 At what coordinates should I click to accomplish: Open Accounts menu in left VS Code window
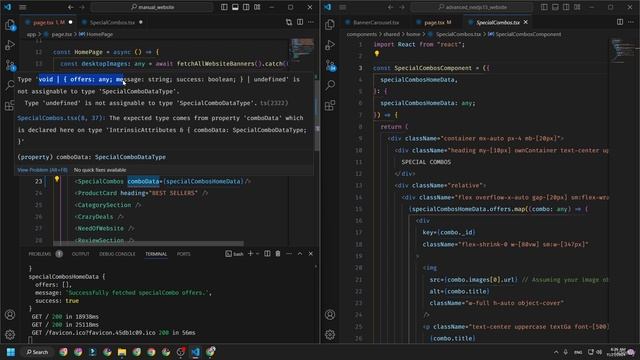tap(10, 315)
